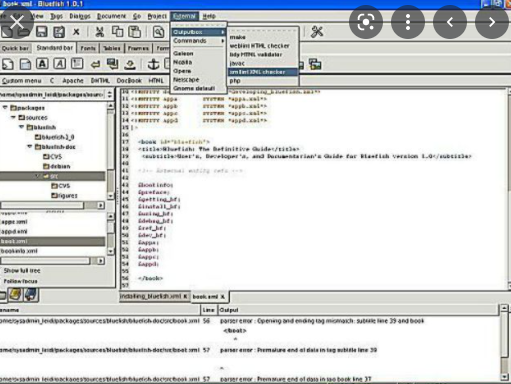Click the Paste clipboard icon

(135, 32)
